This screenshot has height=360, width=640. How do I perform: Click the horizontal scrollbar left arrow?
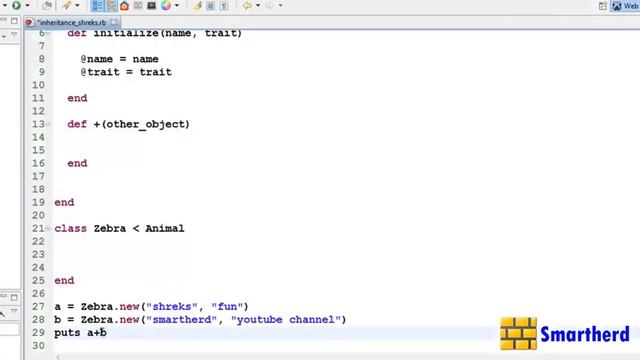tap(58, 357)
